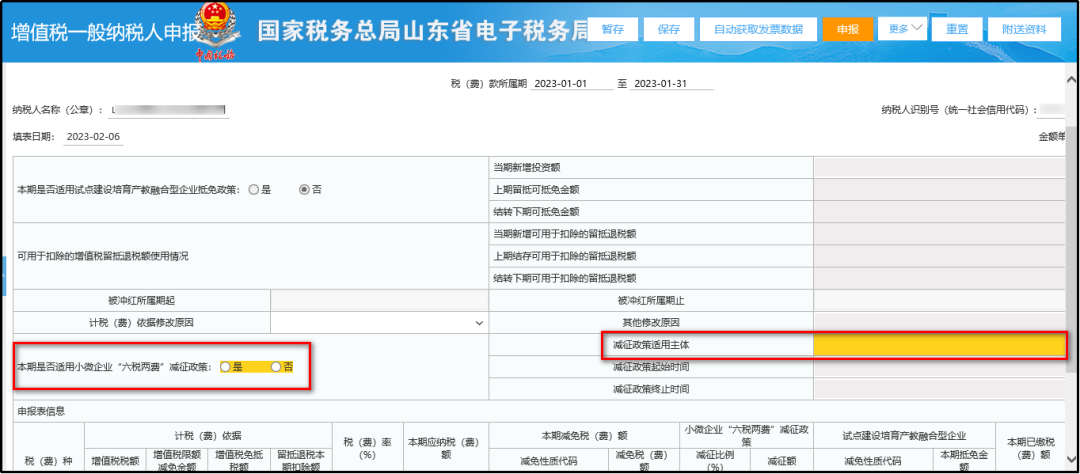Image resolution: width=1080 pixels, height=474 pixels.
Task: Click the 暂存 button
Action: pyautogui.click(x=612, y=29)
